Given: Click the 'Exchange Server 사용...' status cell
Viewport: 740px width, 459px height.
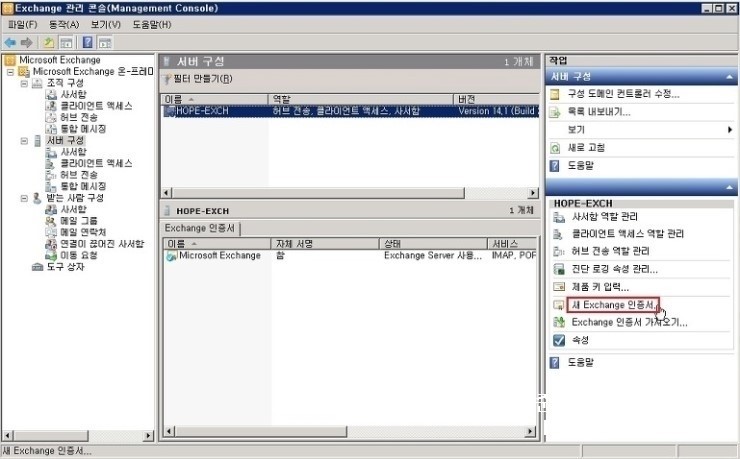Looking at the screenshot, I should (433, 256).
